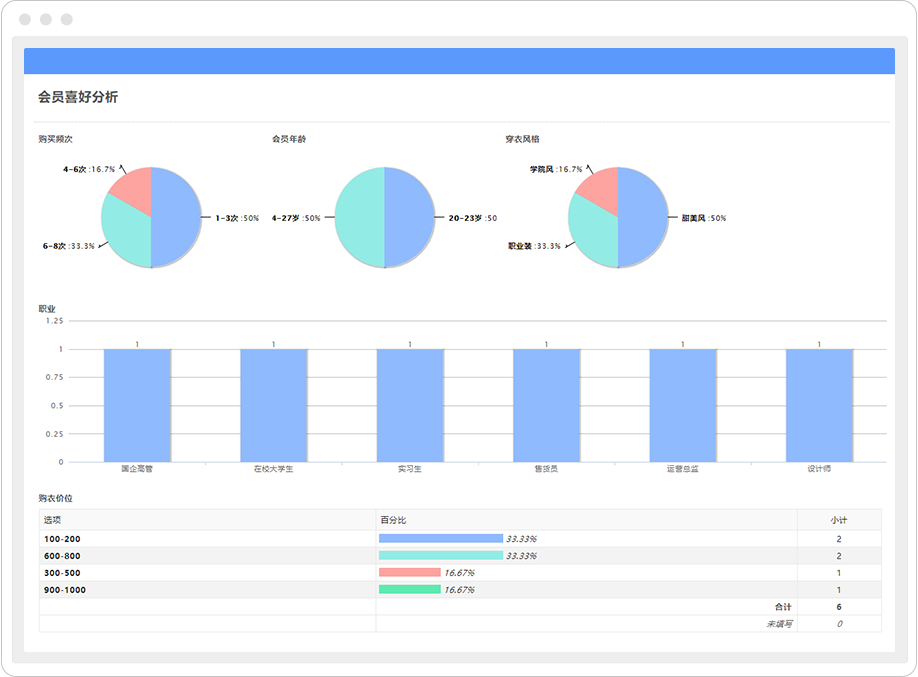This screenshot has height=677, width=918.
Task: Select the 在校大学生 bar
Action: 273,405
